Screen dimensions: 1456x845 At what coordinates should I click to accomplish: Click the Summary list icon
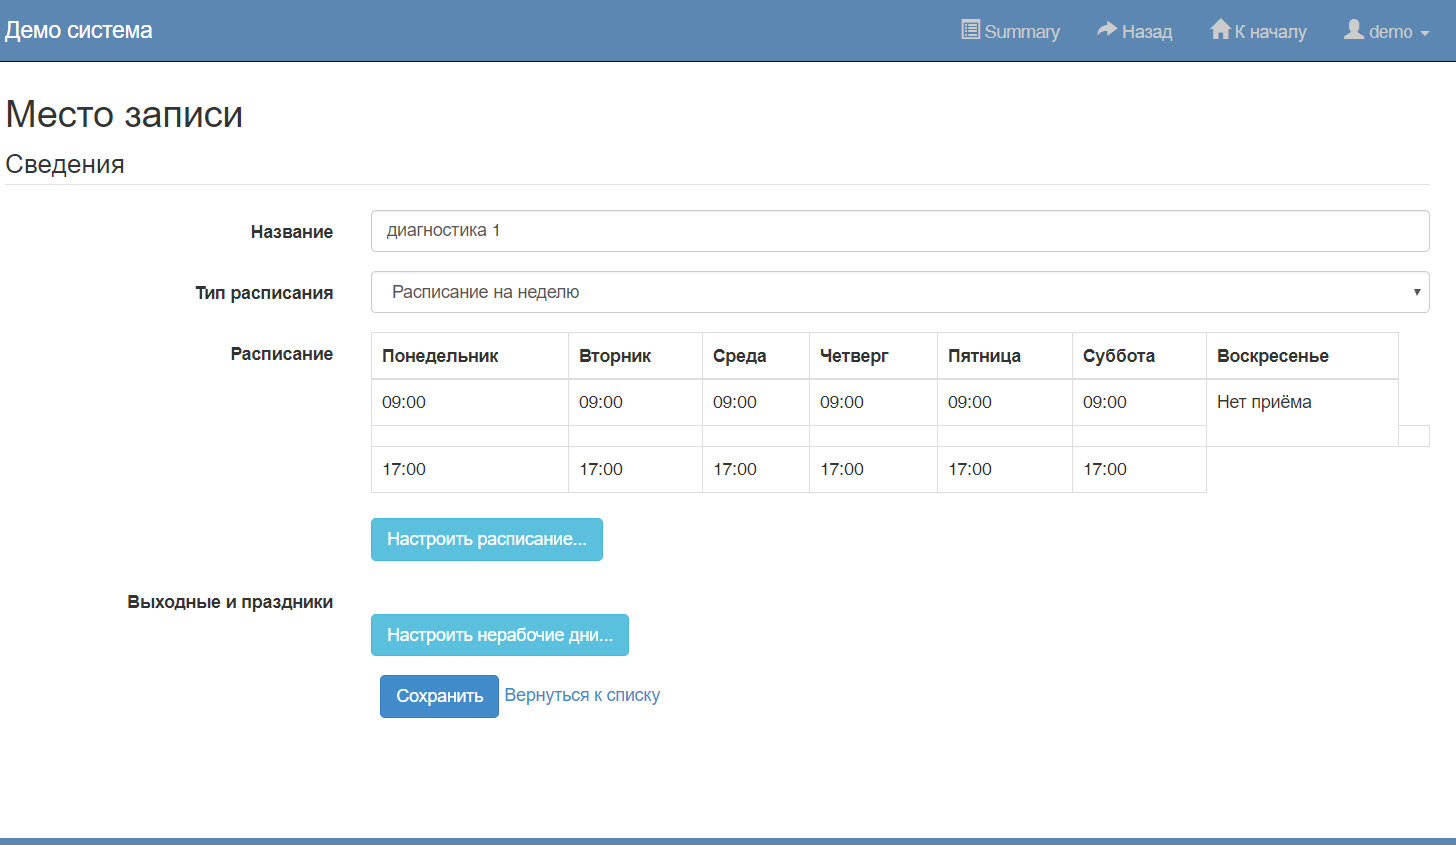(970, 30)
